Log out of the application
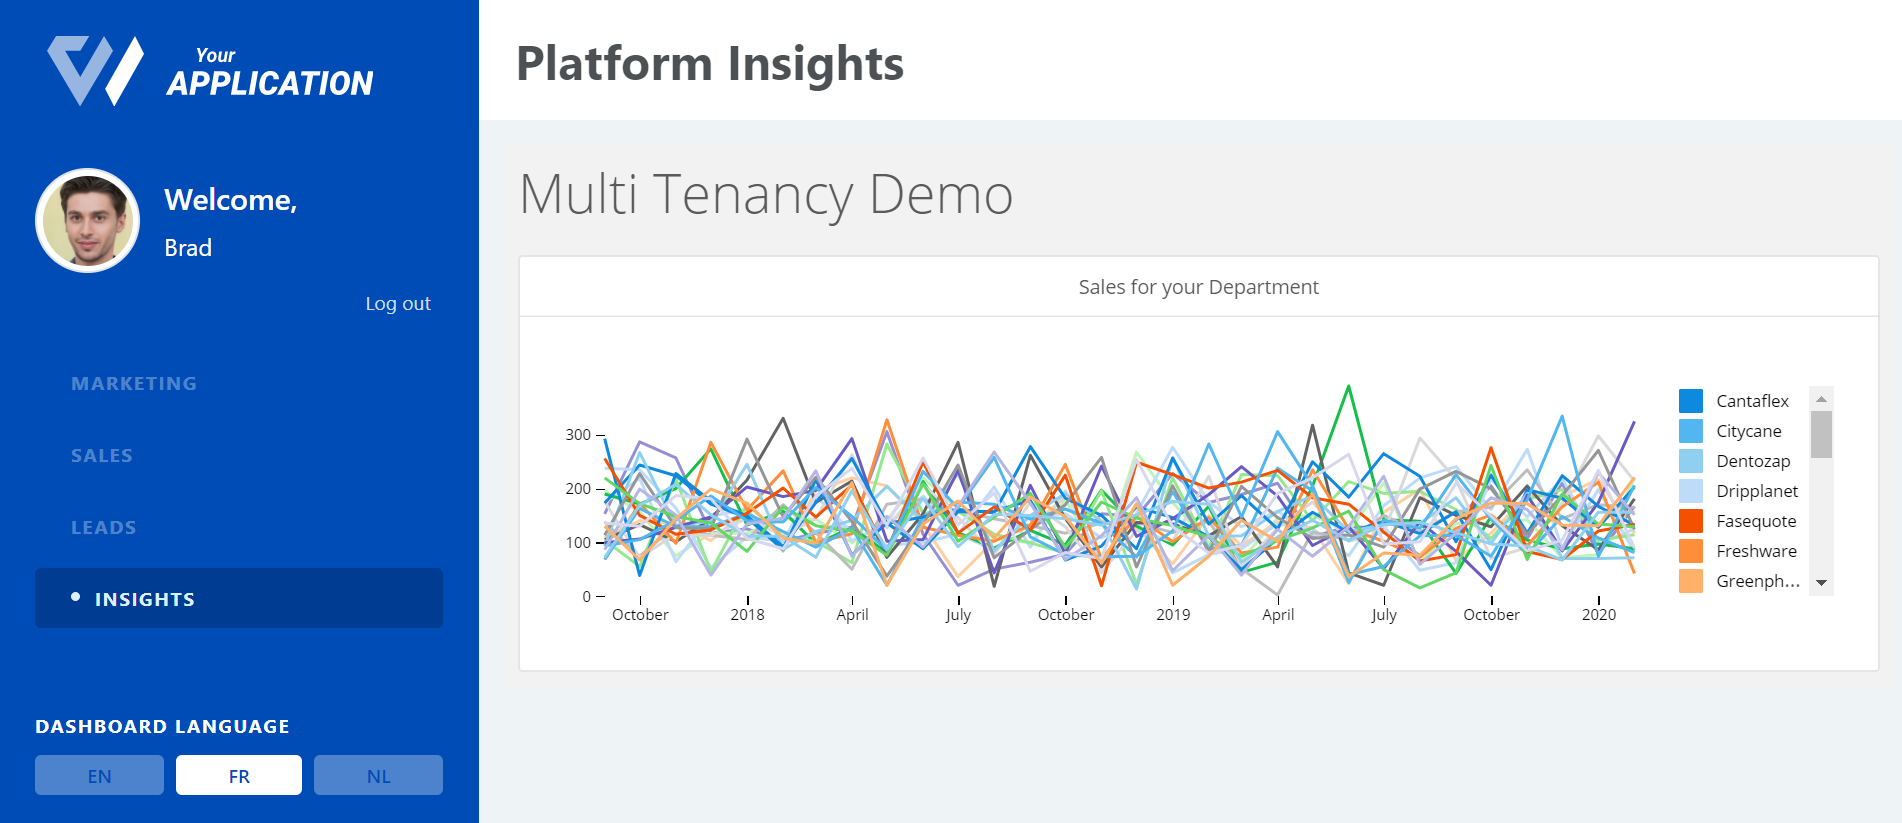The image size is (1902, 823). point(397,303)
